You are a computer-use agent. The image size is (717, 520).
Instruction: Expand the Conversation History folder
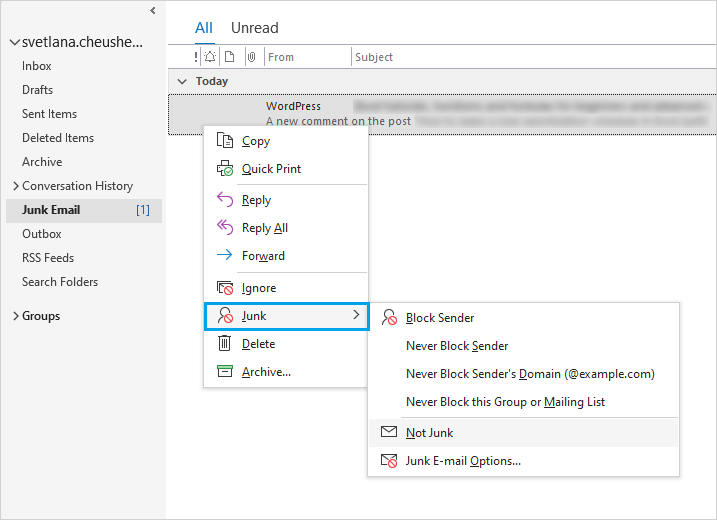coord(15,186)
